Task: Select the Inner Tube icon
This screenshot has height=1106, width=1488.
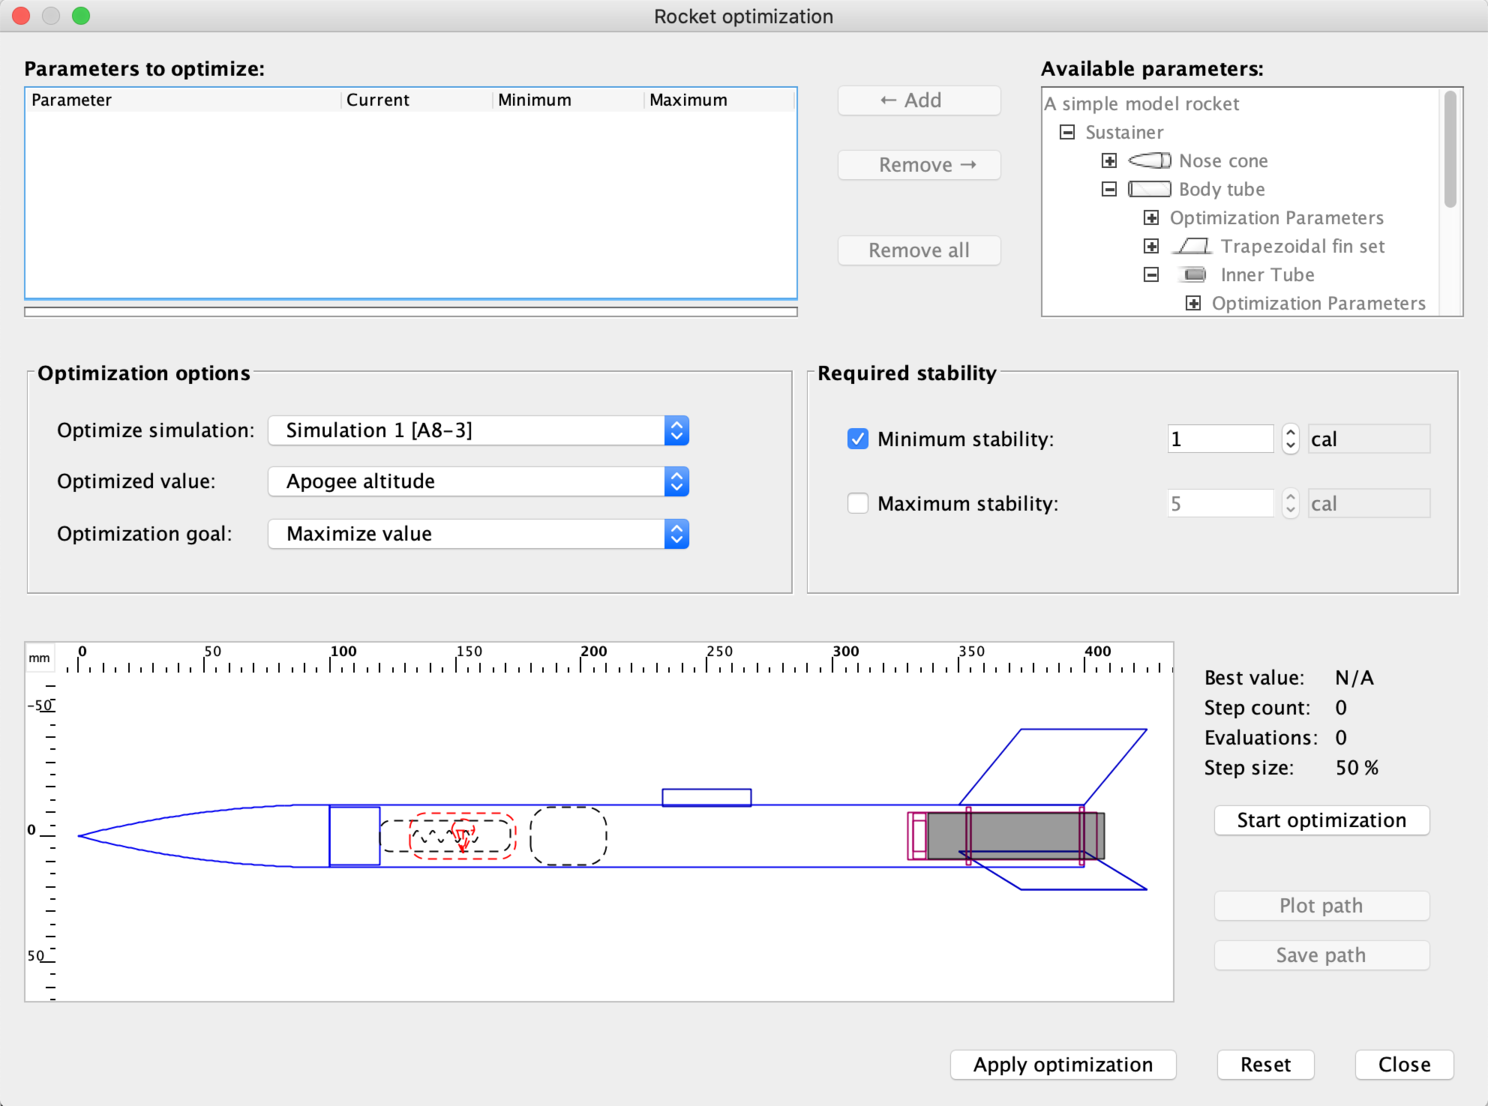Action: [1194, 275]
